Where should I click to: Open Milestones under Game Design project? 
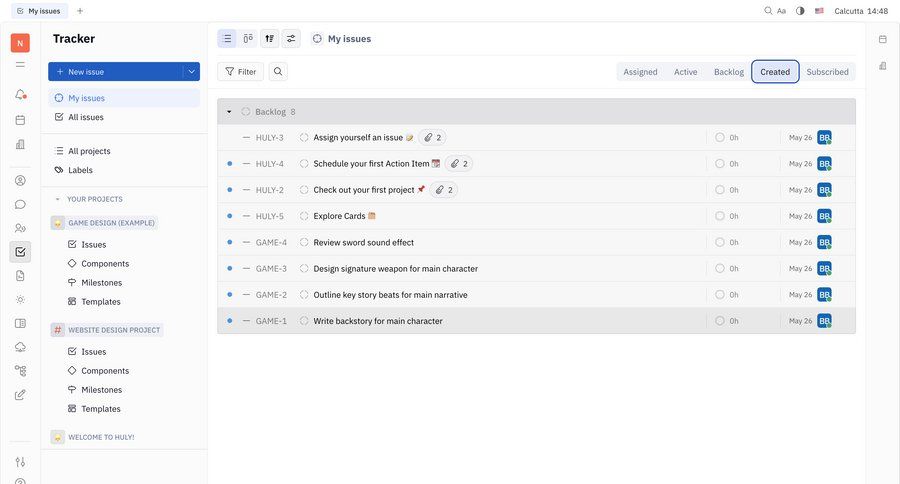[x=102, y=282]
